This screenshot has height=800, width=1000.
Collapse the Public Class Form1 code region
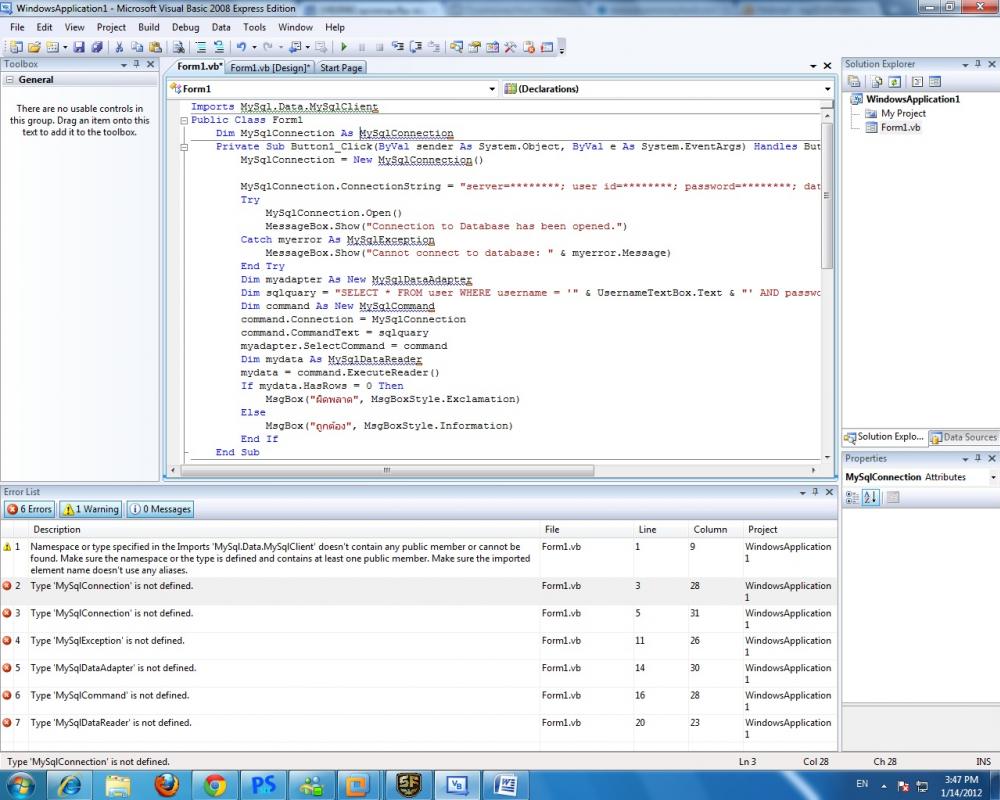click(184, 121)
